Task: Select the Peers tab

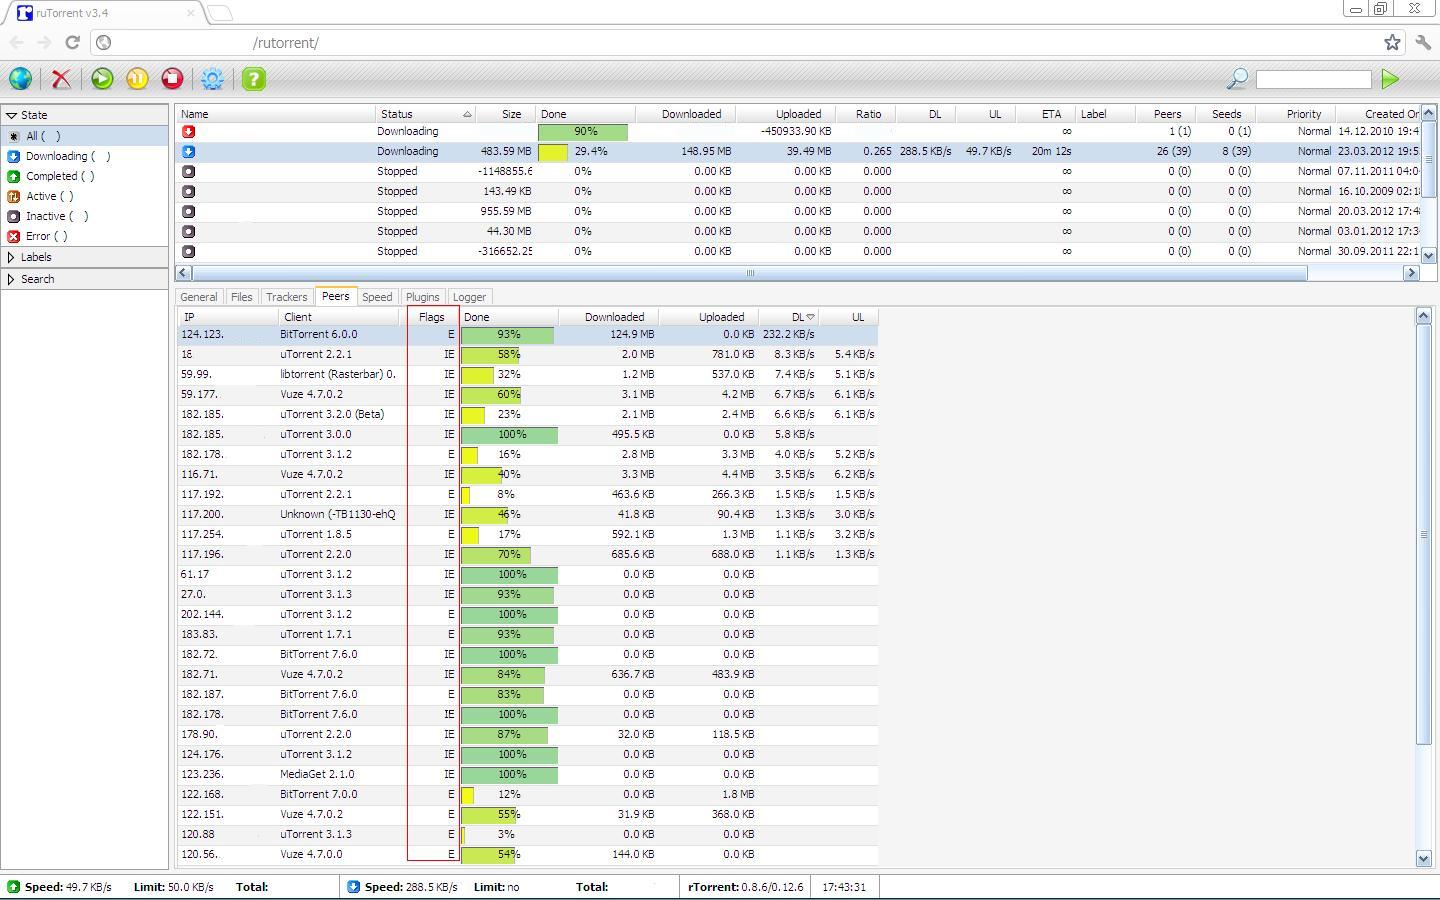Action: tap(336, 296)
